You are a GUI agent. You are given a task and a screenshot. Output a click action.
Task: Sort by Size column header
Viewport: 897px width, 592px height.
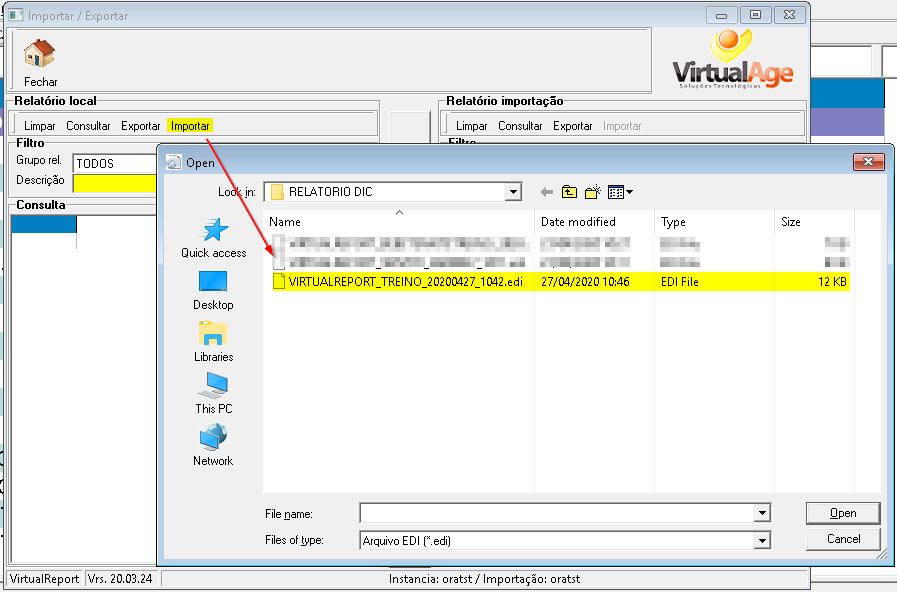[814, 222]
